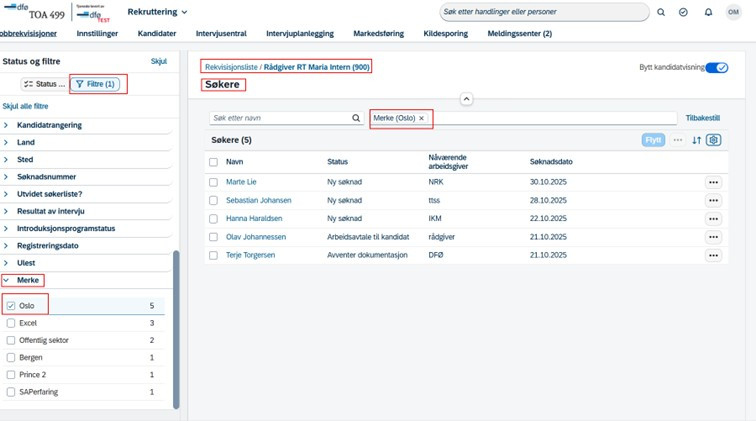Select the checkbox for Sebastian Johansen

pos(214,200)
